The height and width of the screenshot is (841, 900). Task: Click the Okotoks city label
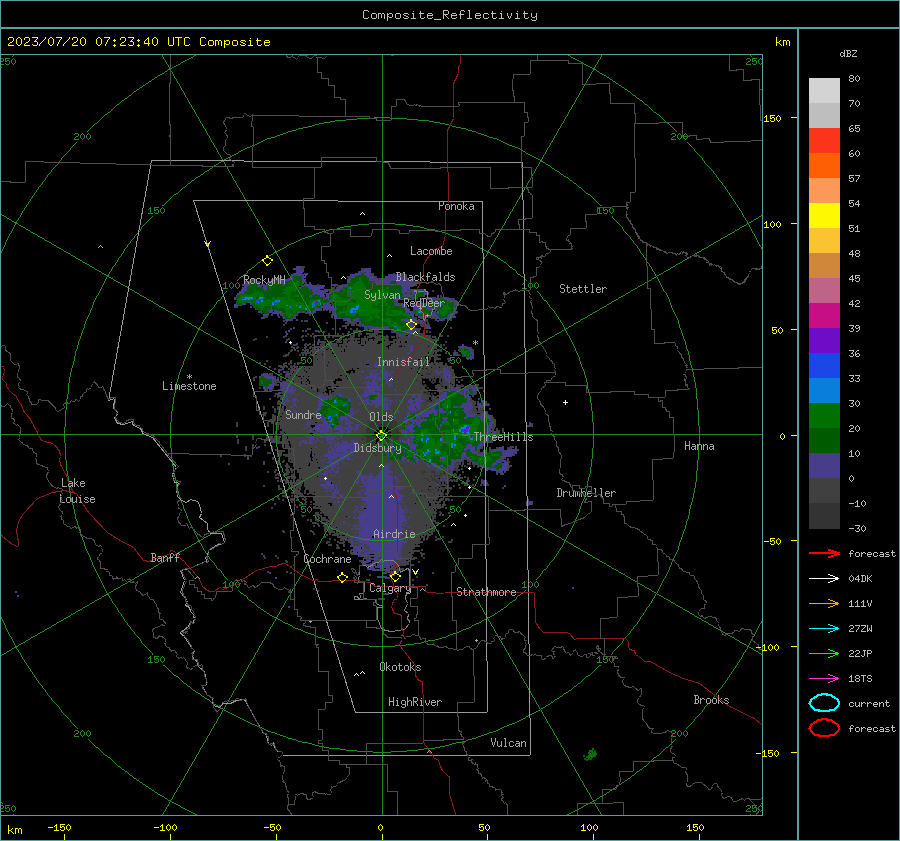(400, 667)
